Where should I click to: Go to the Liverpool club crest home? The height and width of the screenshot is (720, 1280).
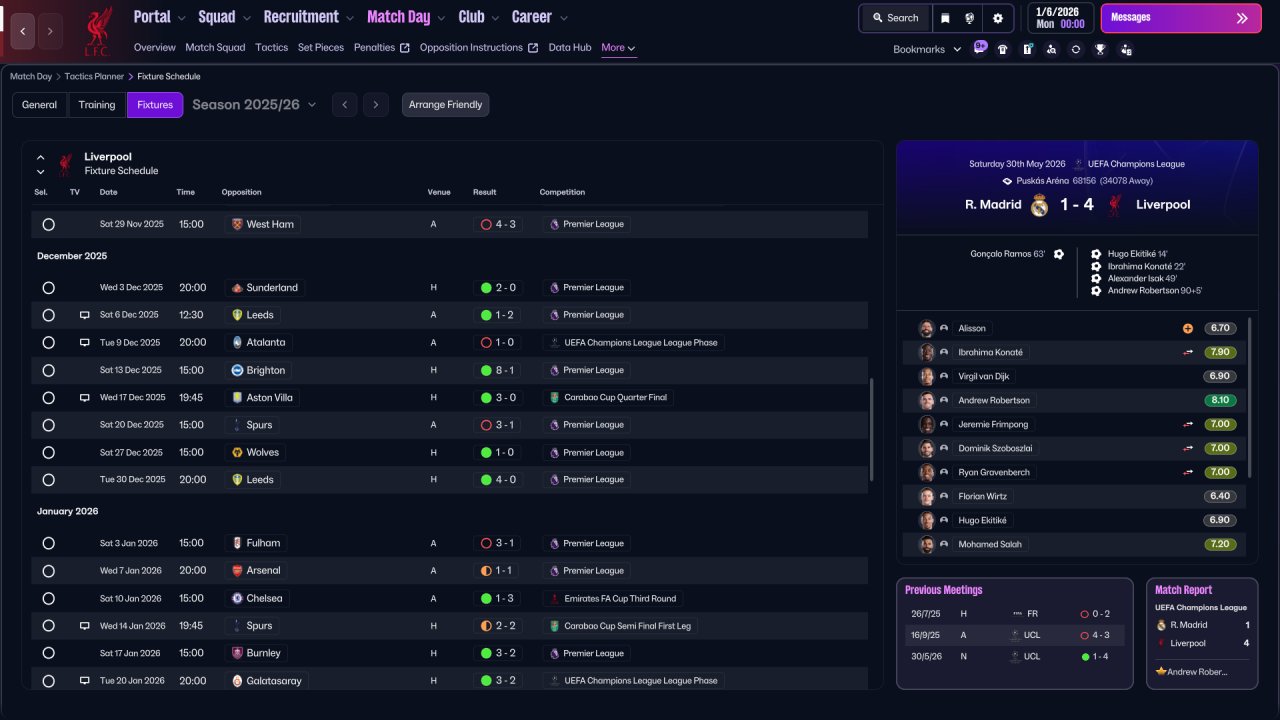coord(97,31)
